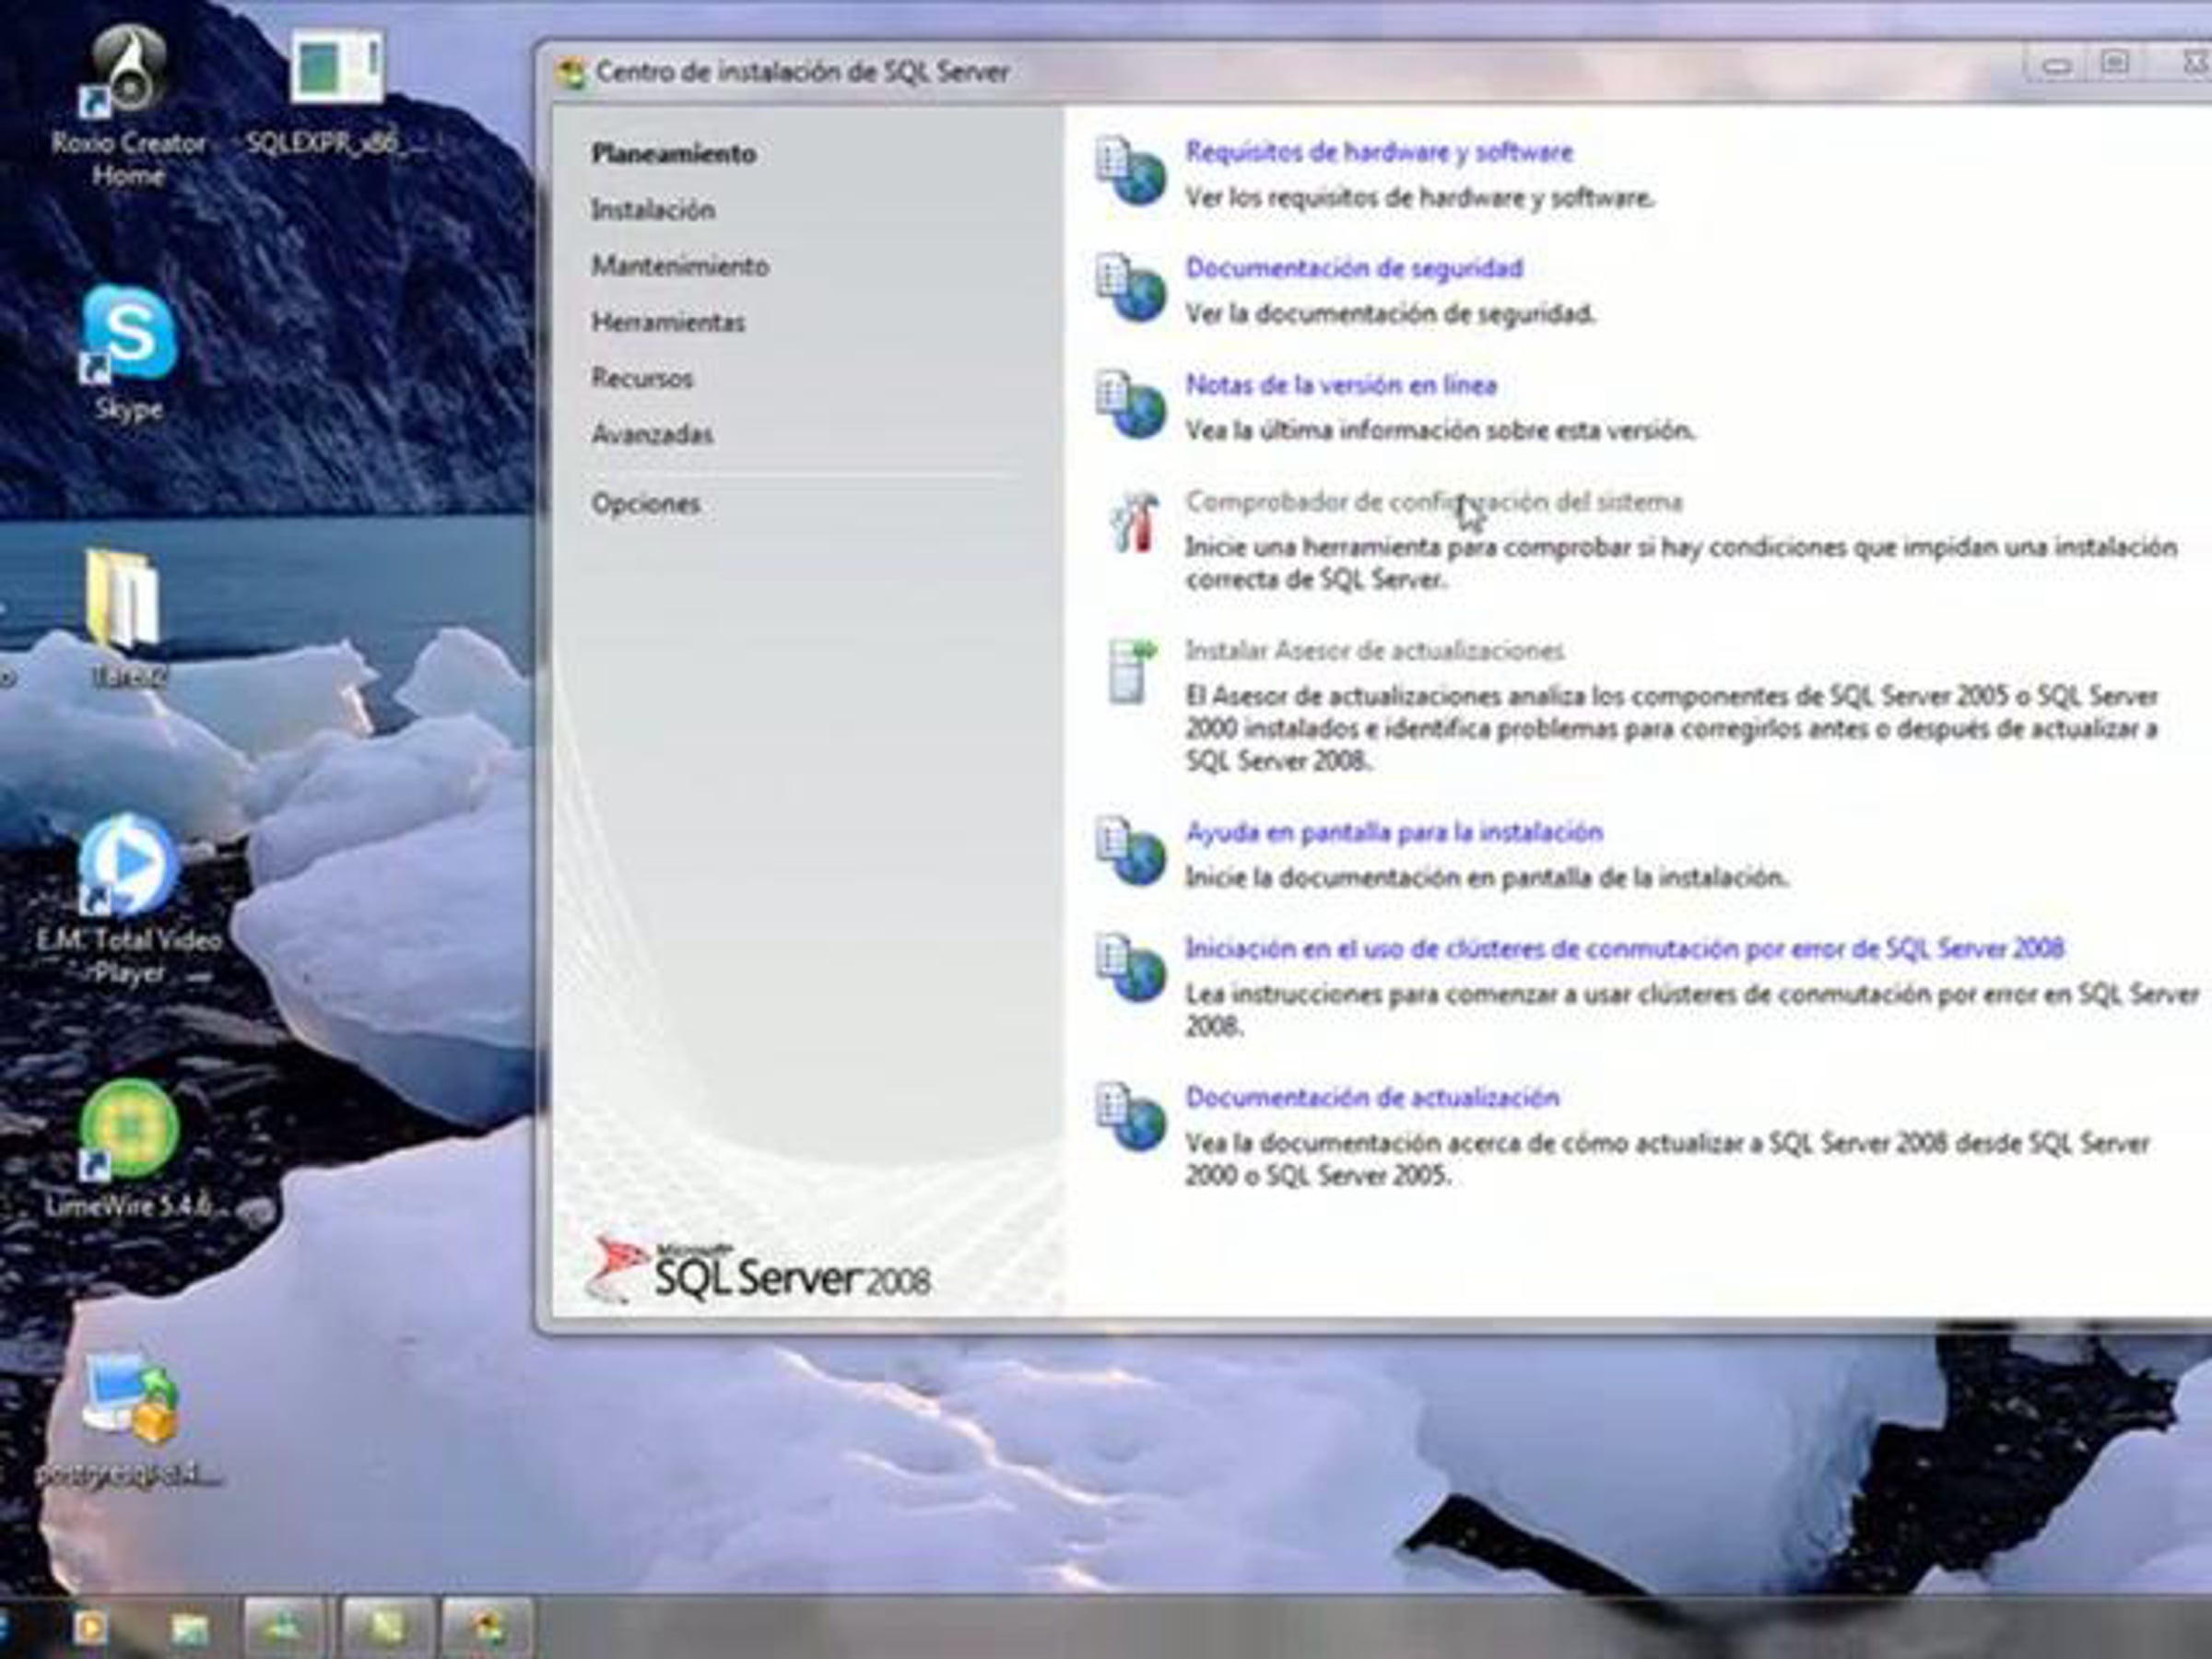
Task: Open the Documentación de seguridad link
Action: [x=1354, y=267]
